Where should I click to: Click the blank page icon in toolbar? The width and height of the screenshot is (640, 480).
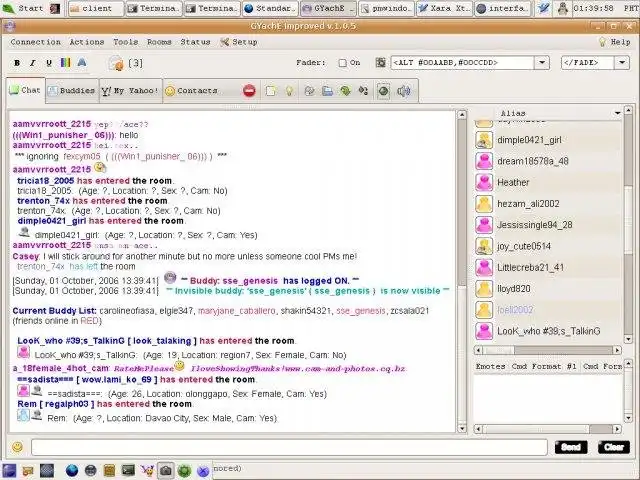pos(270,91)
